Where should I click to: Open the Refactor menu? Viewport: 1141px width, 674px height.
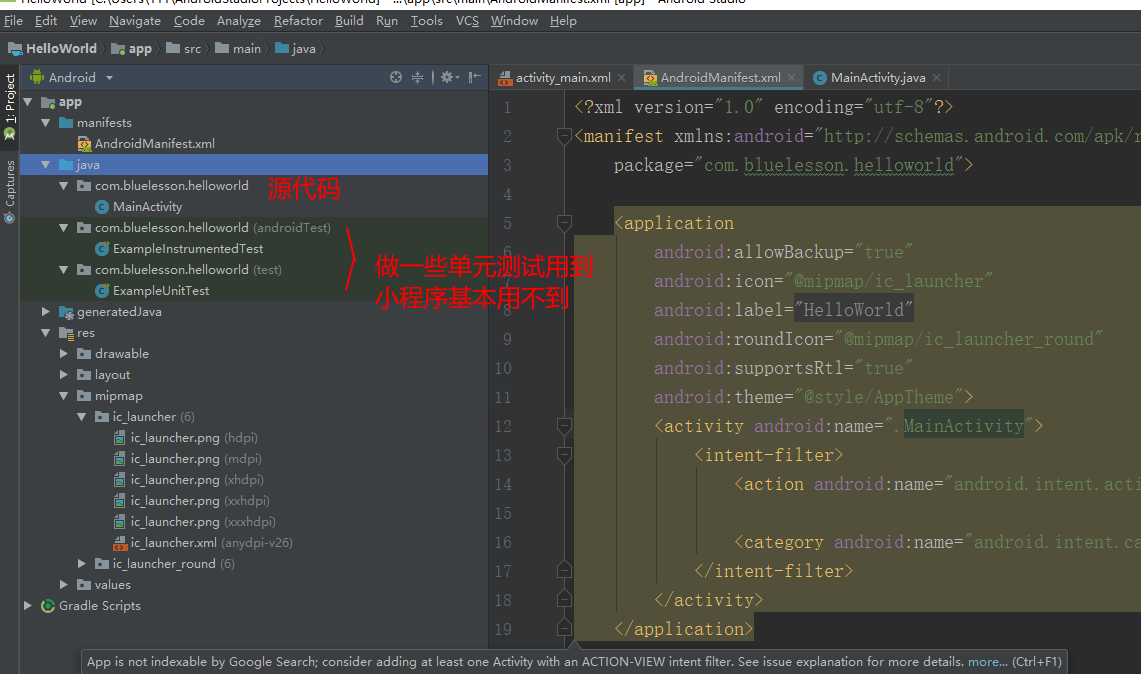point(298,21)
